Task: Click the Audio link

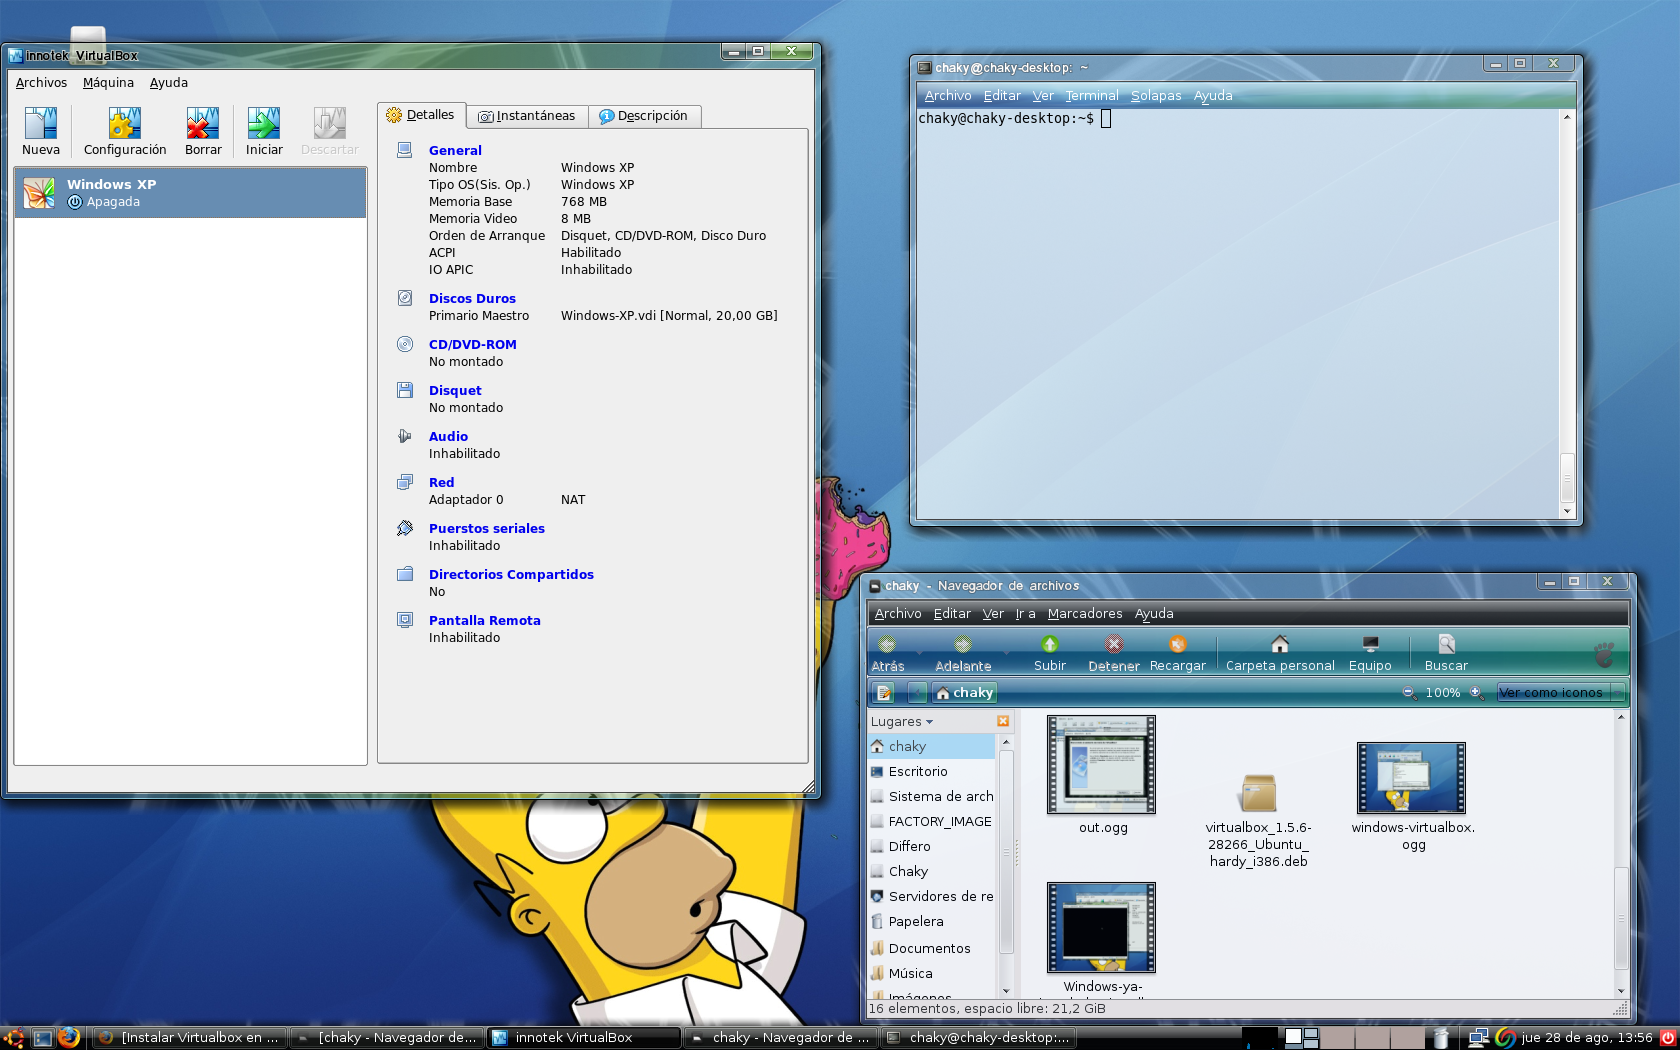Action: (x=448, y=437)
